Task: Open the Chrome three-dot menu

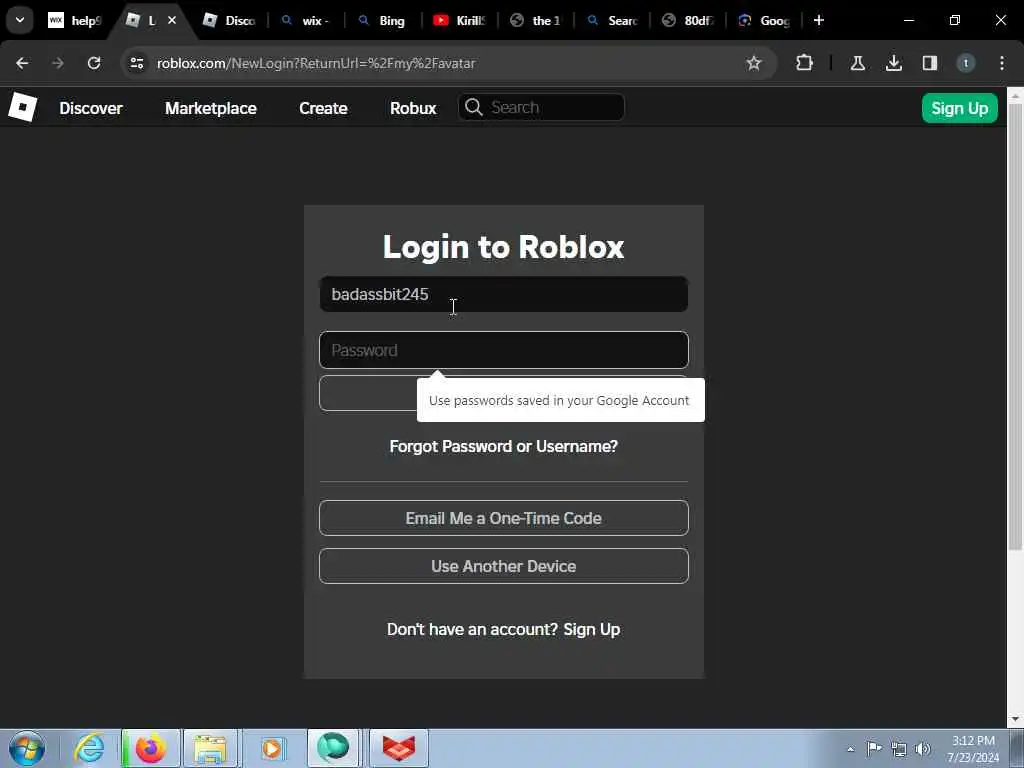Action: 1002,63
